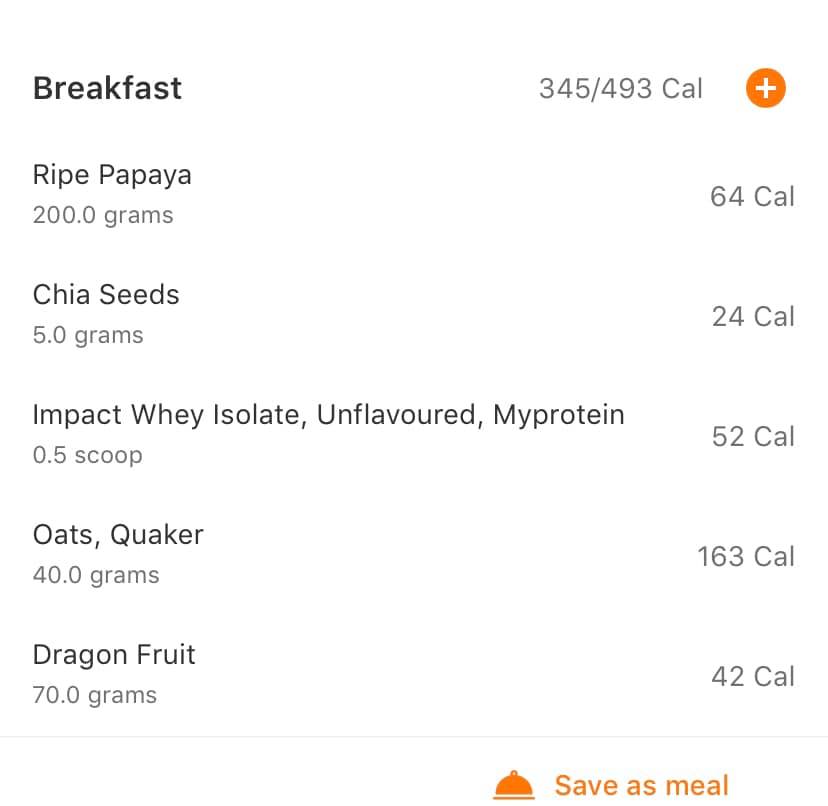Tap the 0.5 scoop whey quantity
The image size is (828, 806).
pyautogui.click(x=88, y=455)
